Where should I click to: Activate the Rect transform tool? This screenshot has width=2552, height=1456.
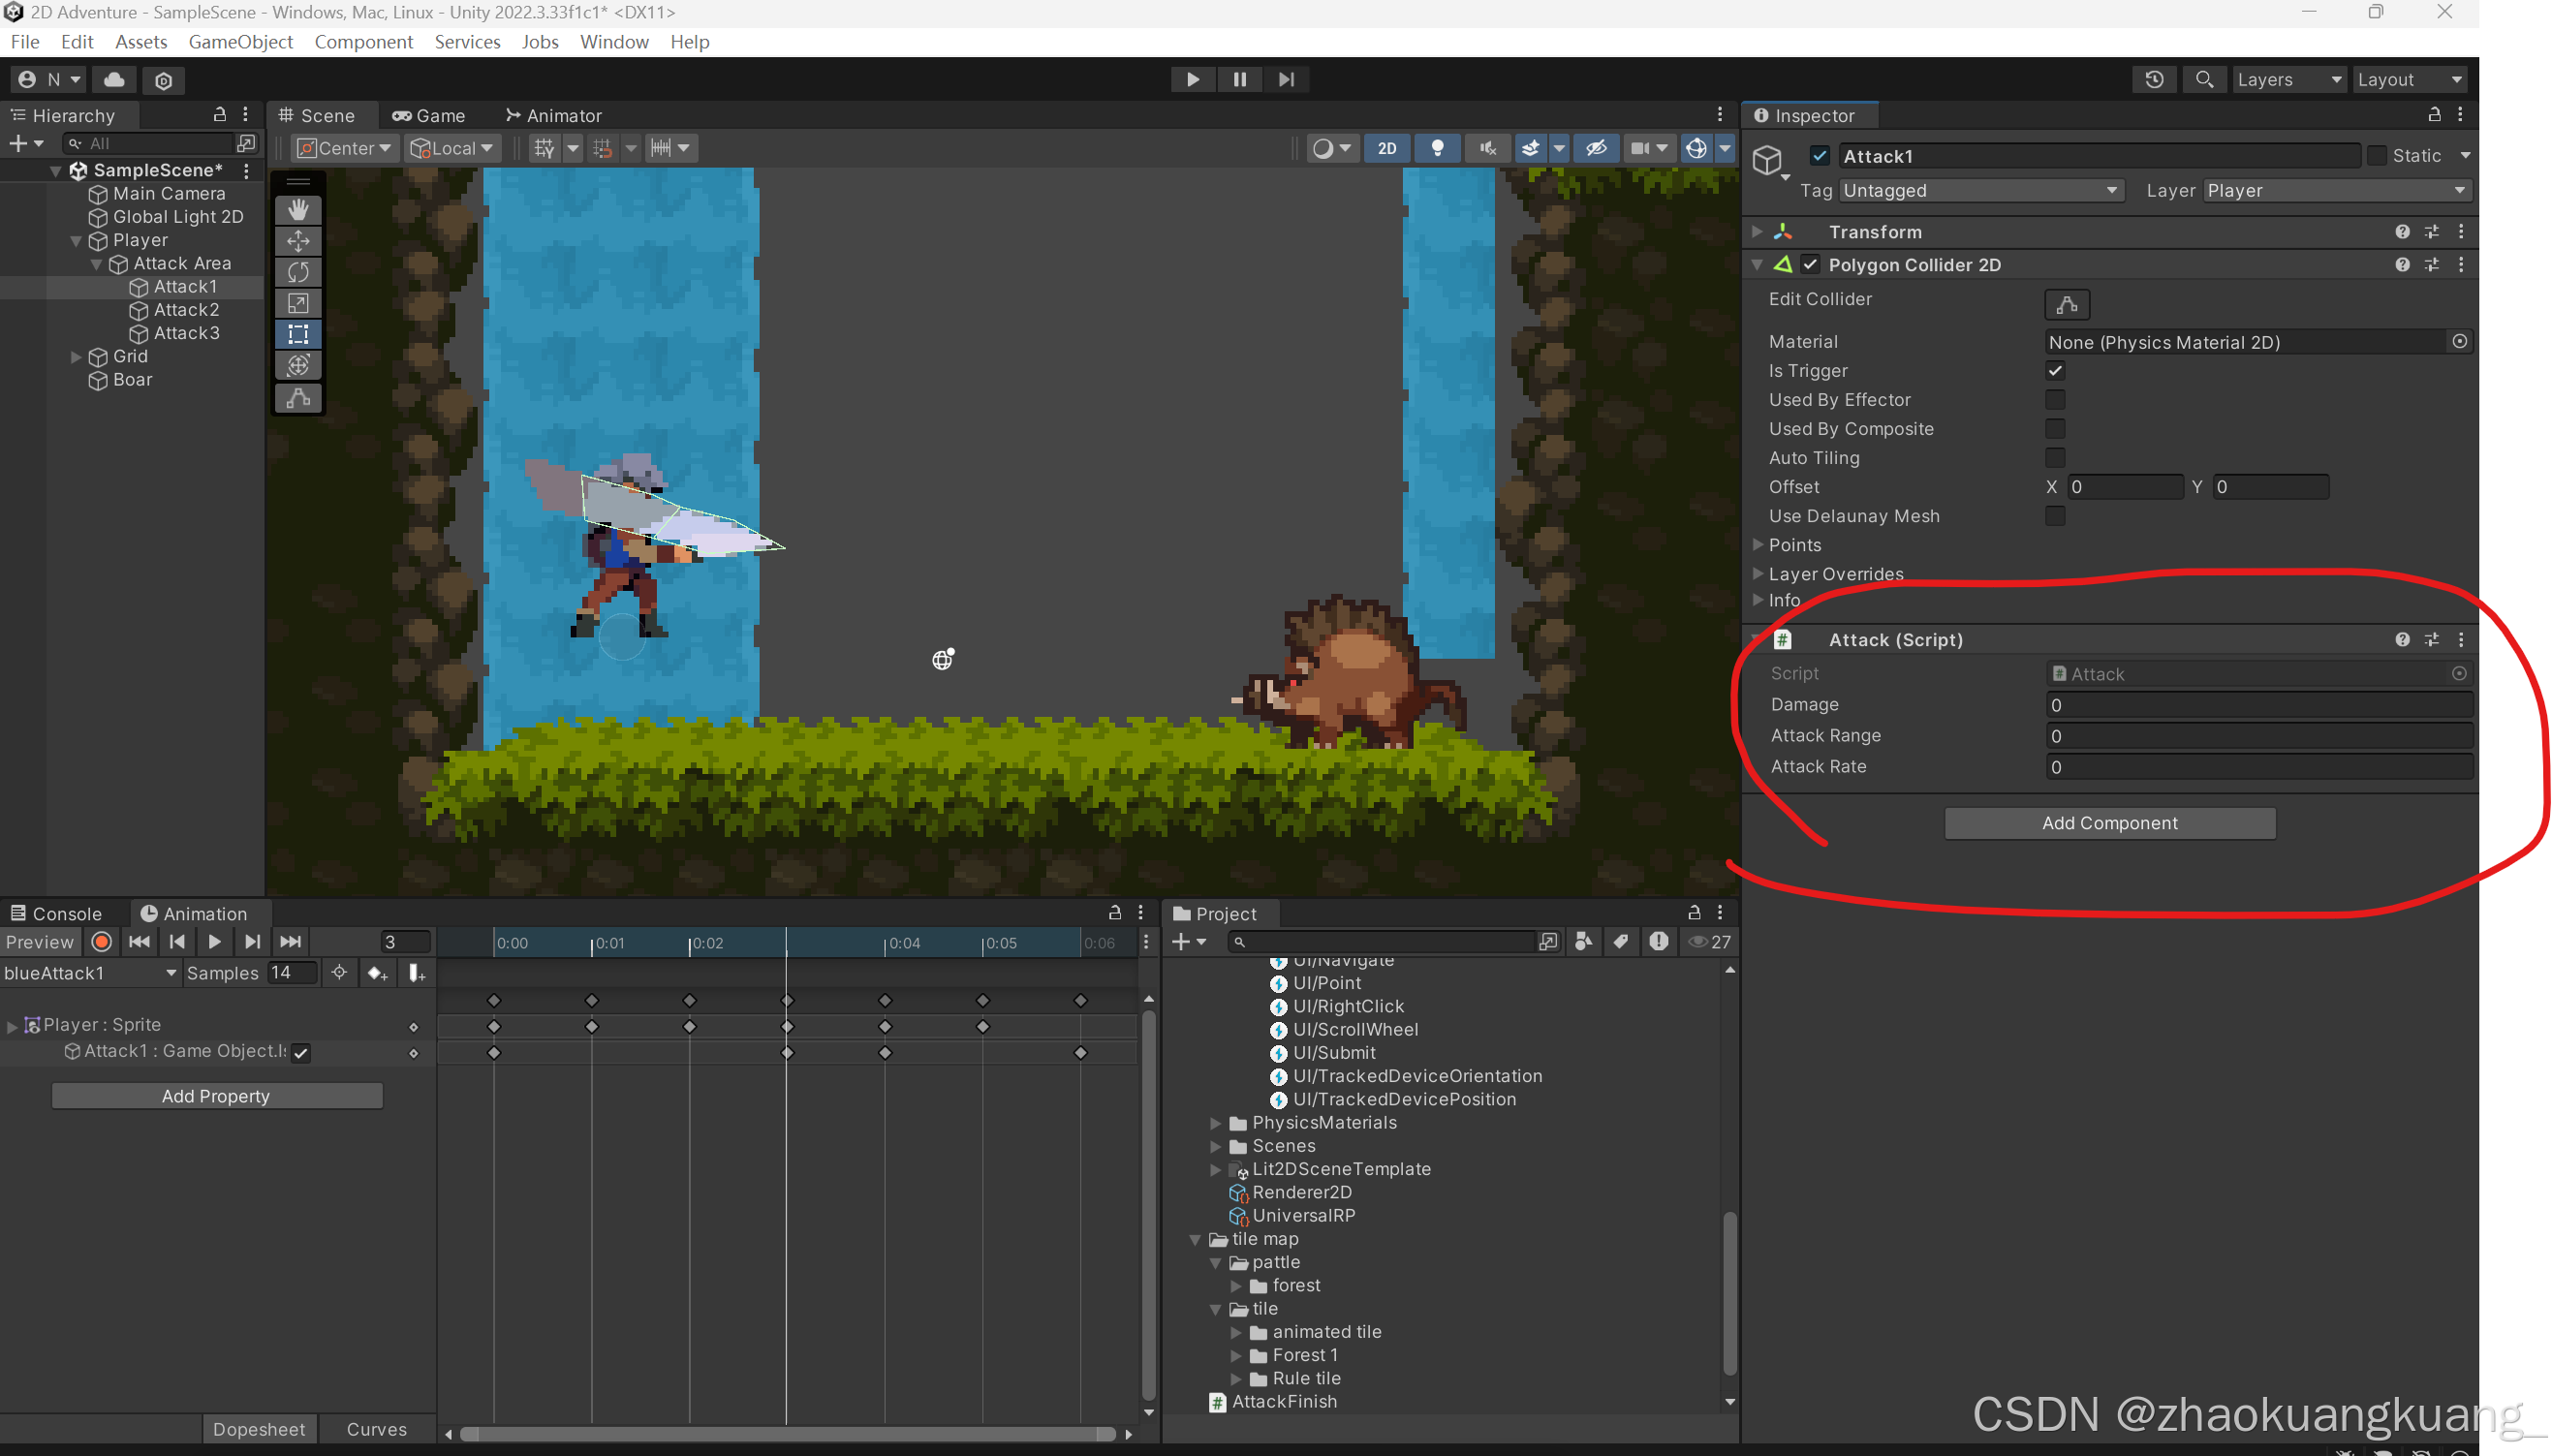click(298, 334)
